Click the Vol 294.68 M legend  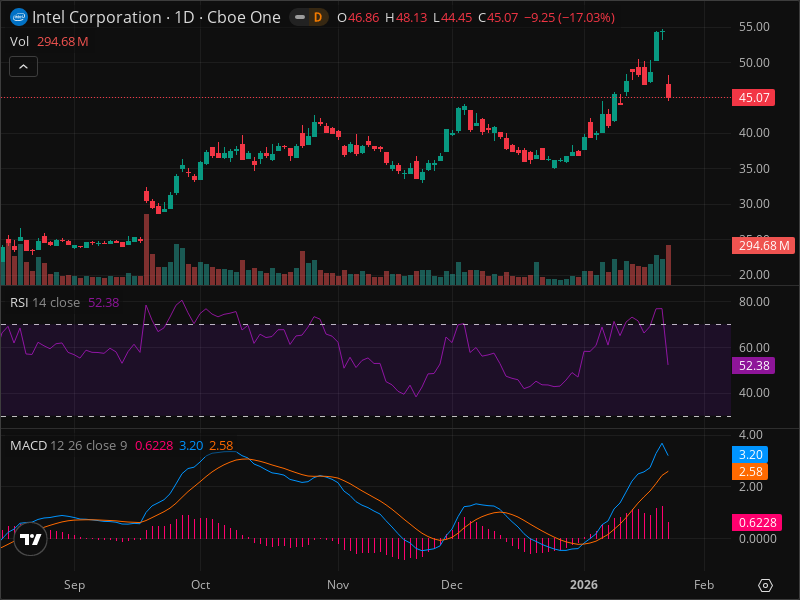pyautogui.click(x=49, y=42)
